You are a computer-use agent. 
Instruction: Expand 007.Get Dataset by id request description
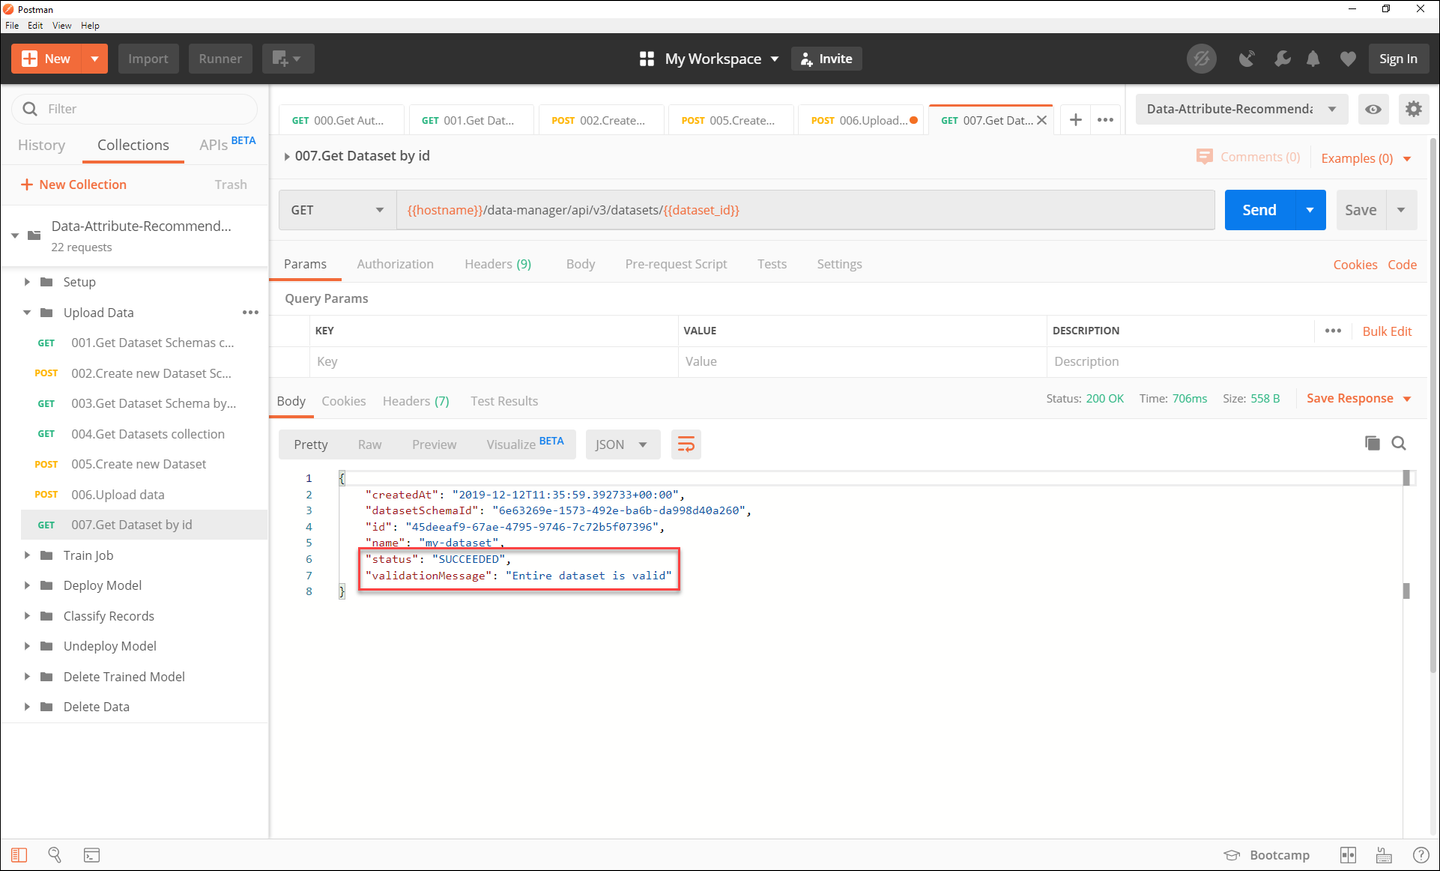coord(287,156)
